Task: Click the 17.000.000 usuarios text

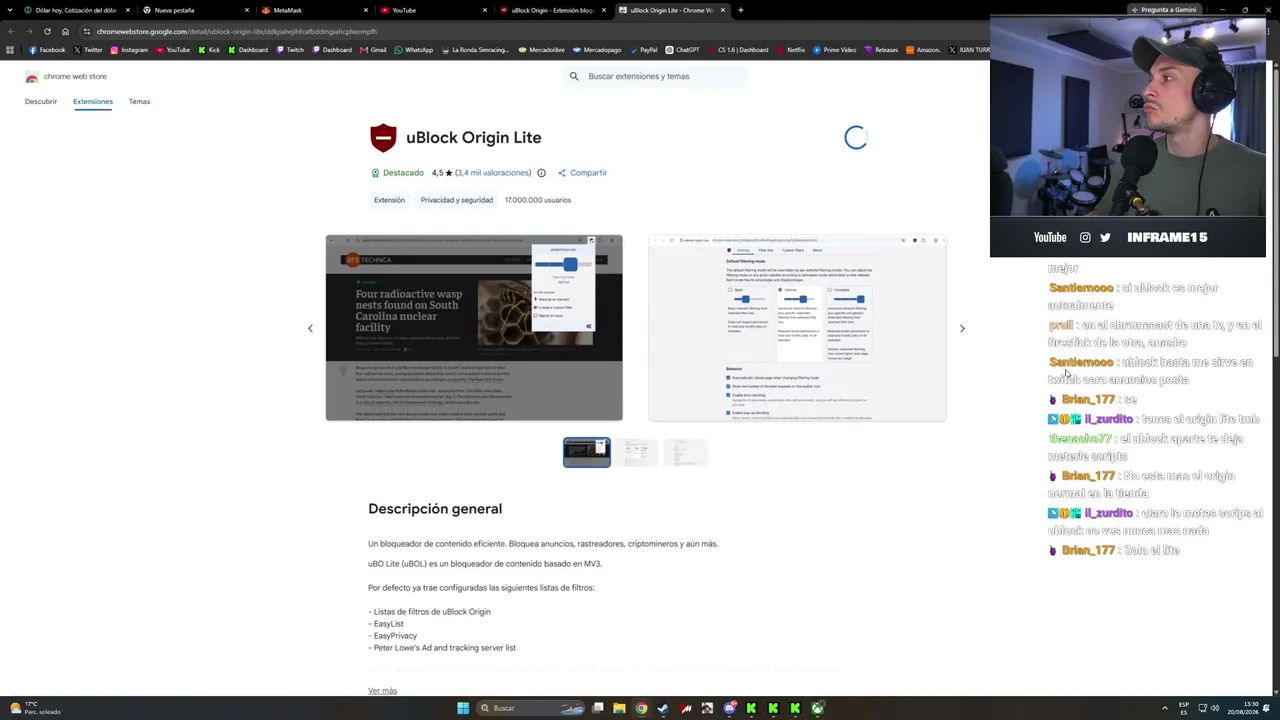Action: tap(538, 200)
